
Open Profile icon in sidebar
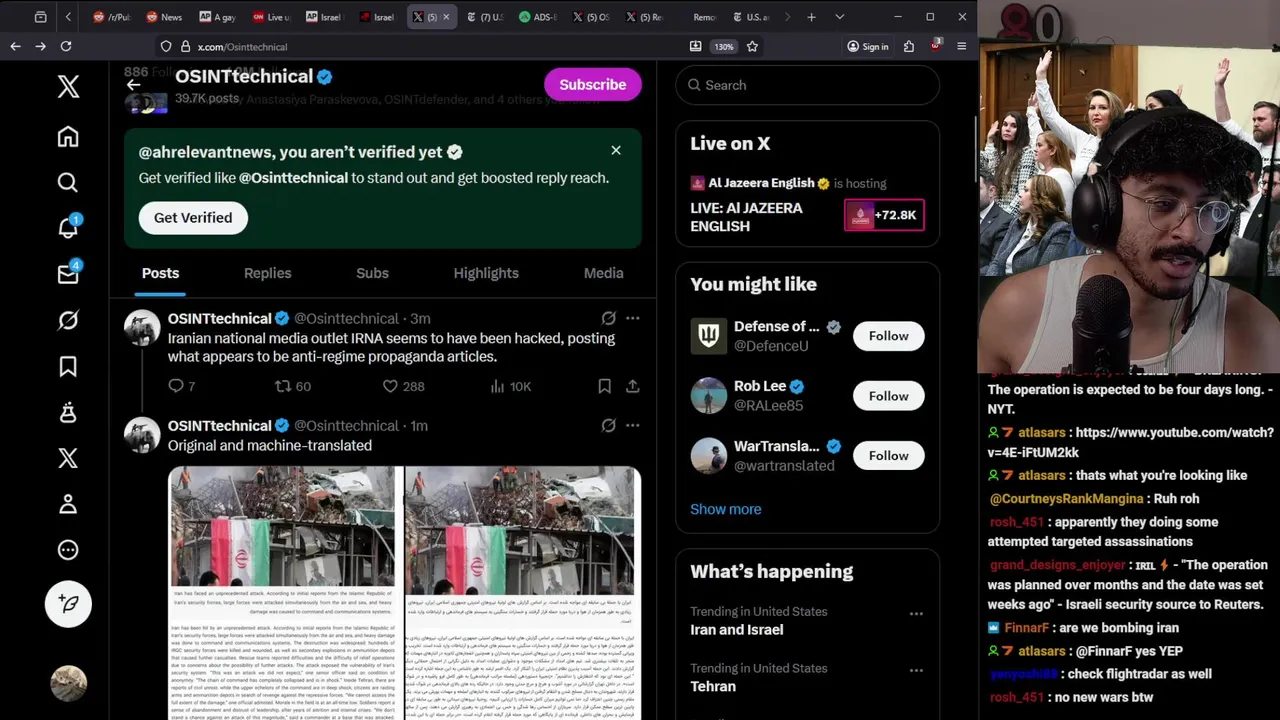point(68,504)
